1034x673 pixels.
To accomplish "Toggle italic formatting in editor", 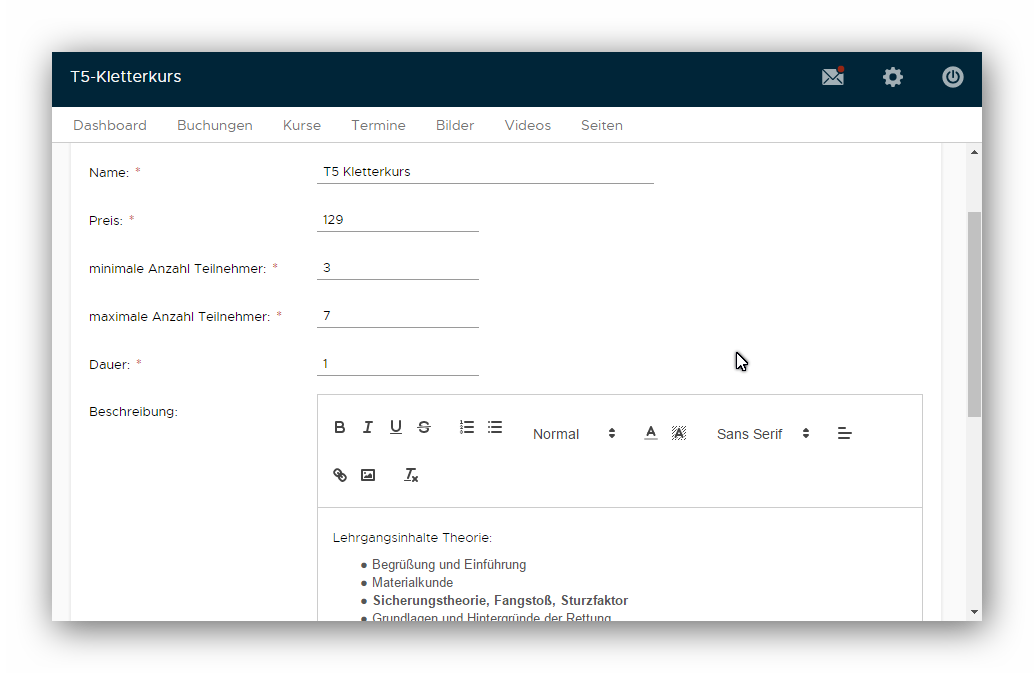I will pyautogui.click(x=368, y=427).
